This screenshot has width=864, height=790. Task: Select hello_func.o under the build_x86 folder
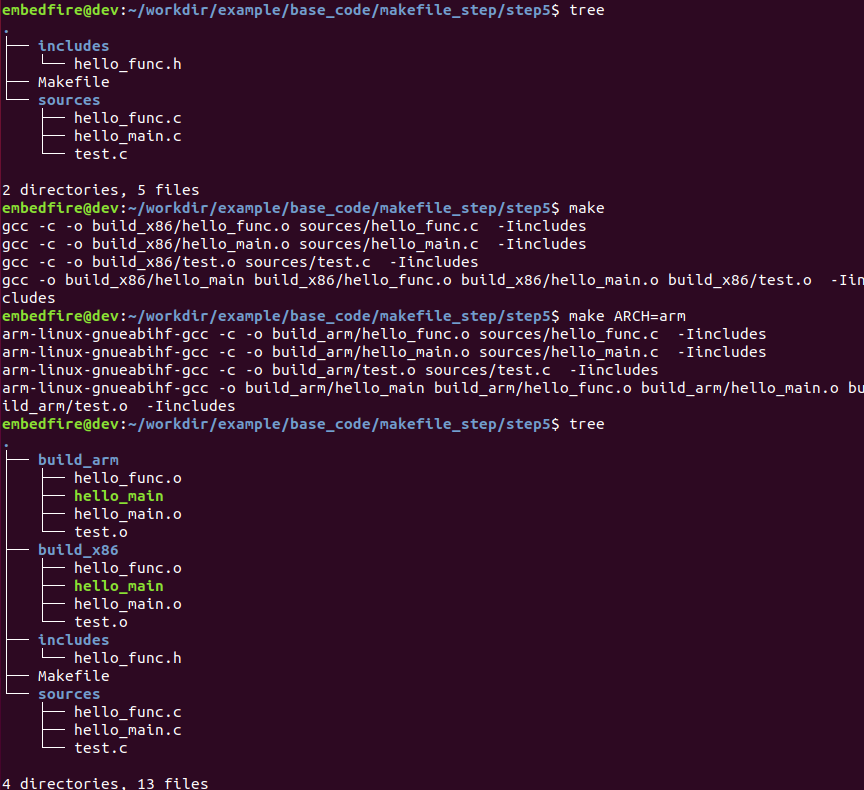(127, 568)
